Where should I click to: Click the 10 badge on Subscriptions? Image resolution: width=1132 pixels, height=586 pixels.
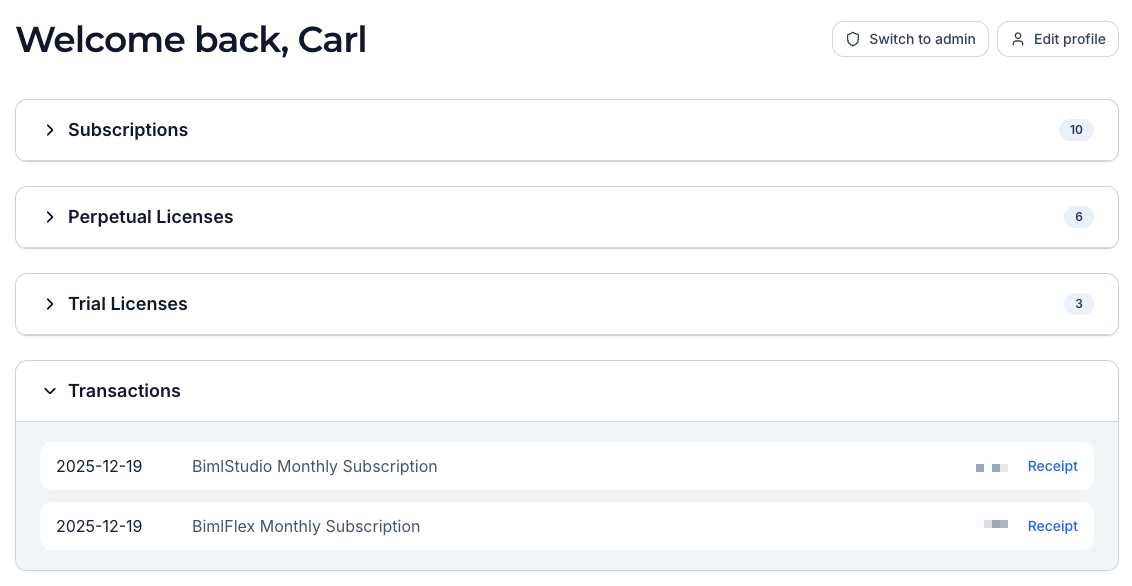tap(1076, 130)
